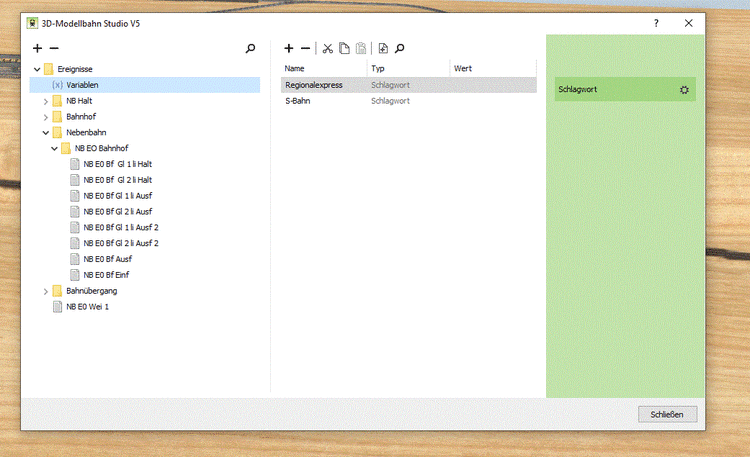Add a new event with the left plus icon
The image size is (750, 457).
(37, 48)
